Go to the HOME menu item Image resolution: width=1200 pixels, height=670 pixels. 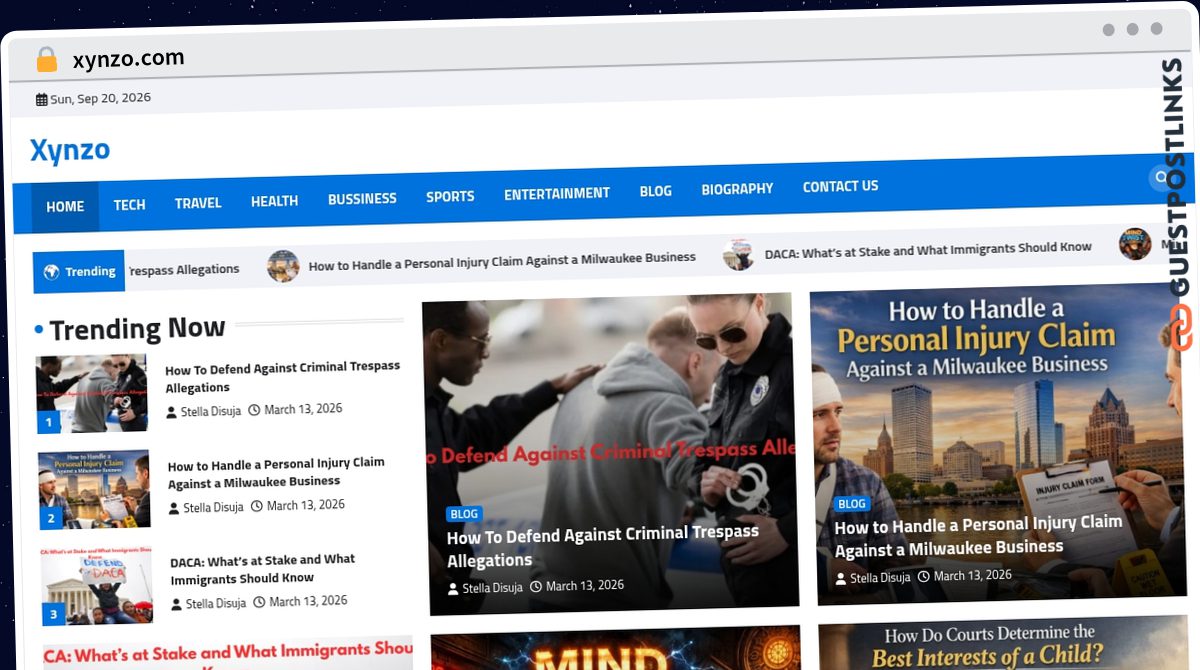[x=65, y=207]
